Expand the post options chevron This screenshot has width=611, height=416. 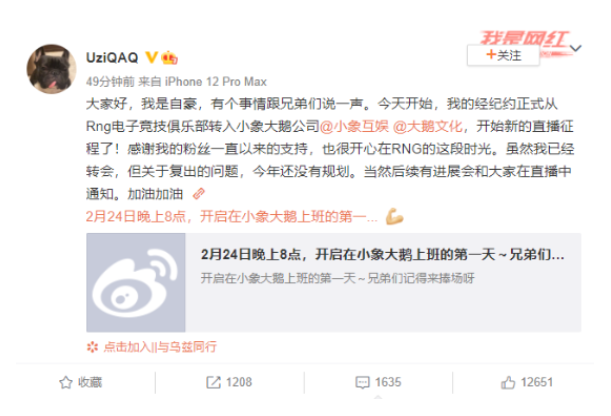576,48
